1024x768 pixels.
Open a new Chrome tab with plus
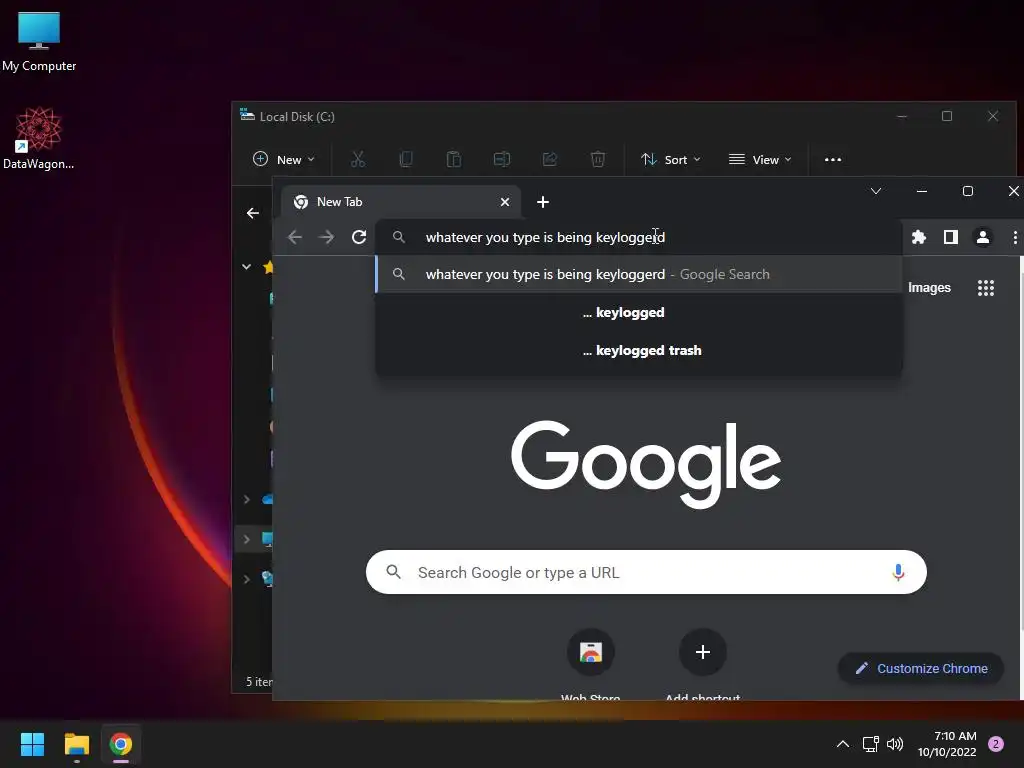[543, 202]
